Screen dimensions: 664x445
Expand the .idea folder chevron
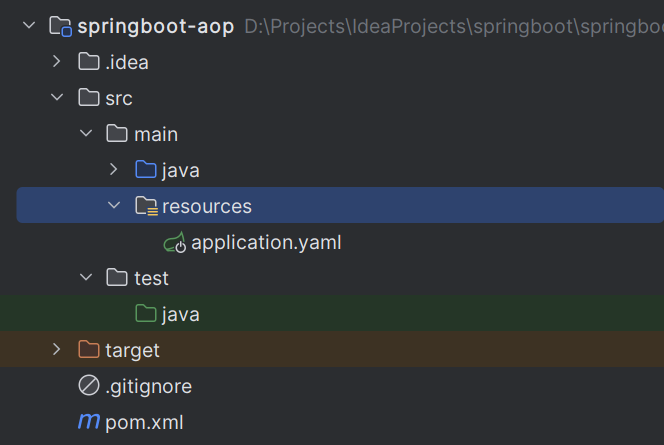click(x=57, y=61)
